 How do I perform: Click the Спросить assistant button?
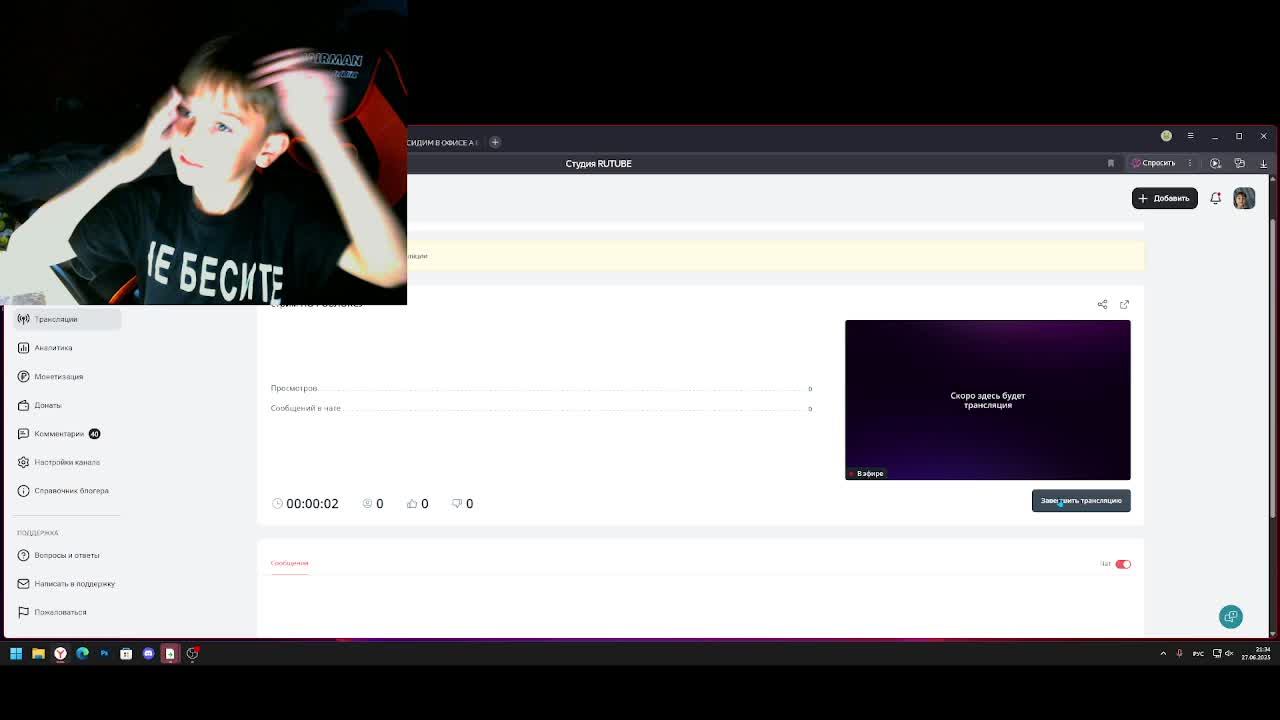(1154, 163)
